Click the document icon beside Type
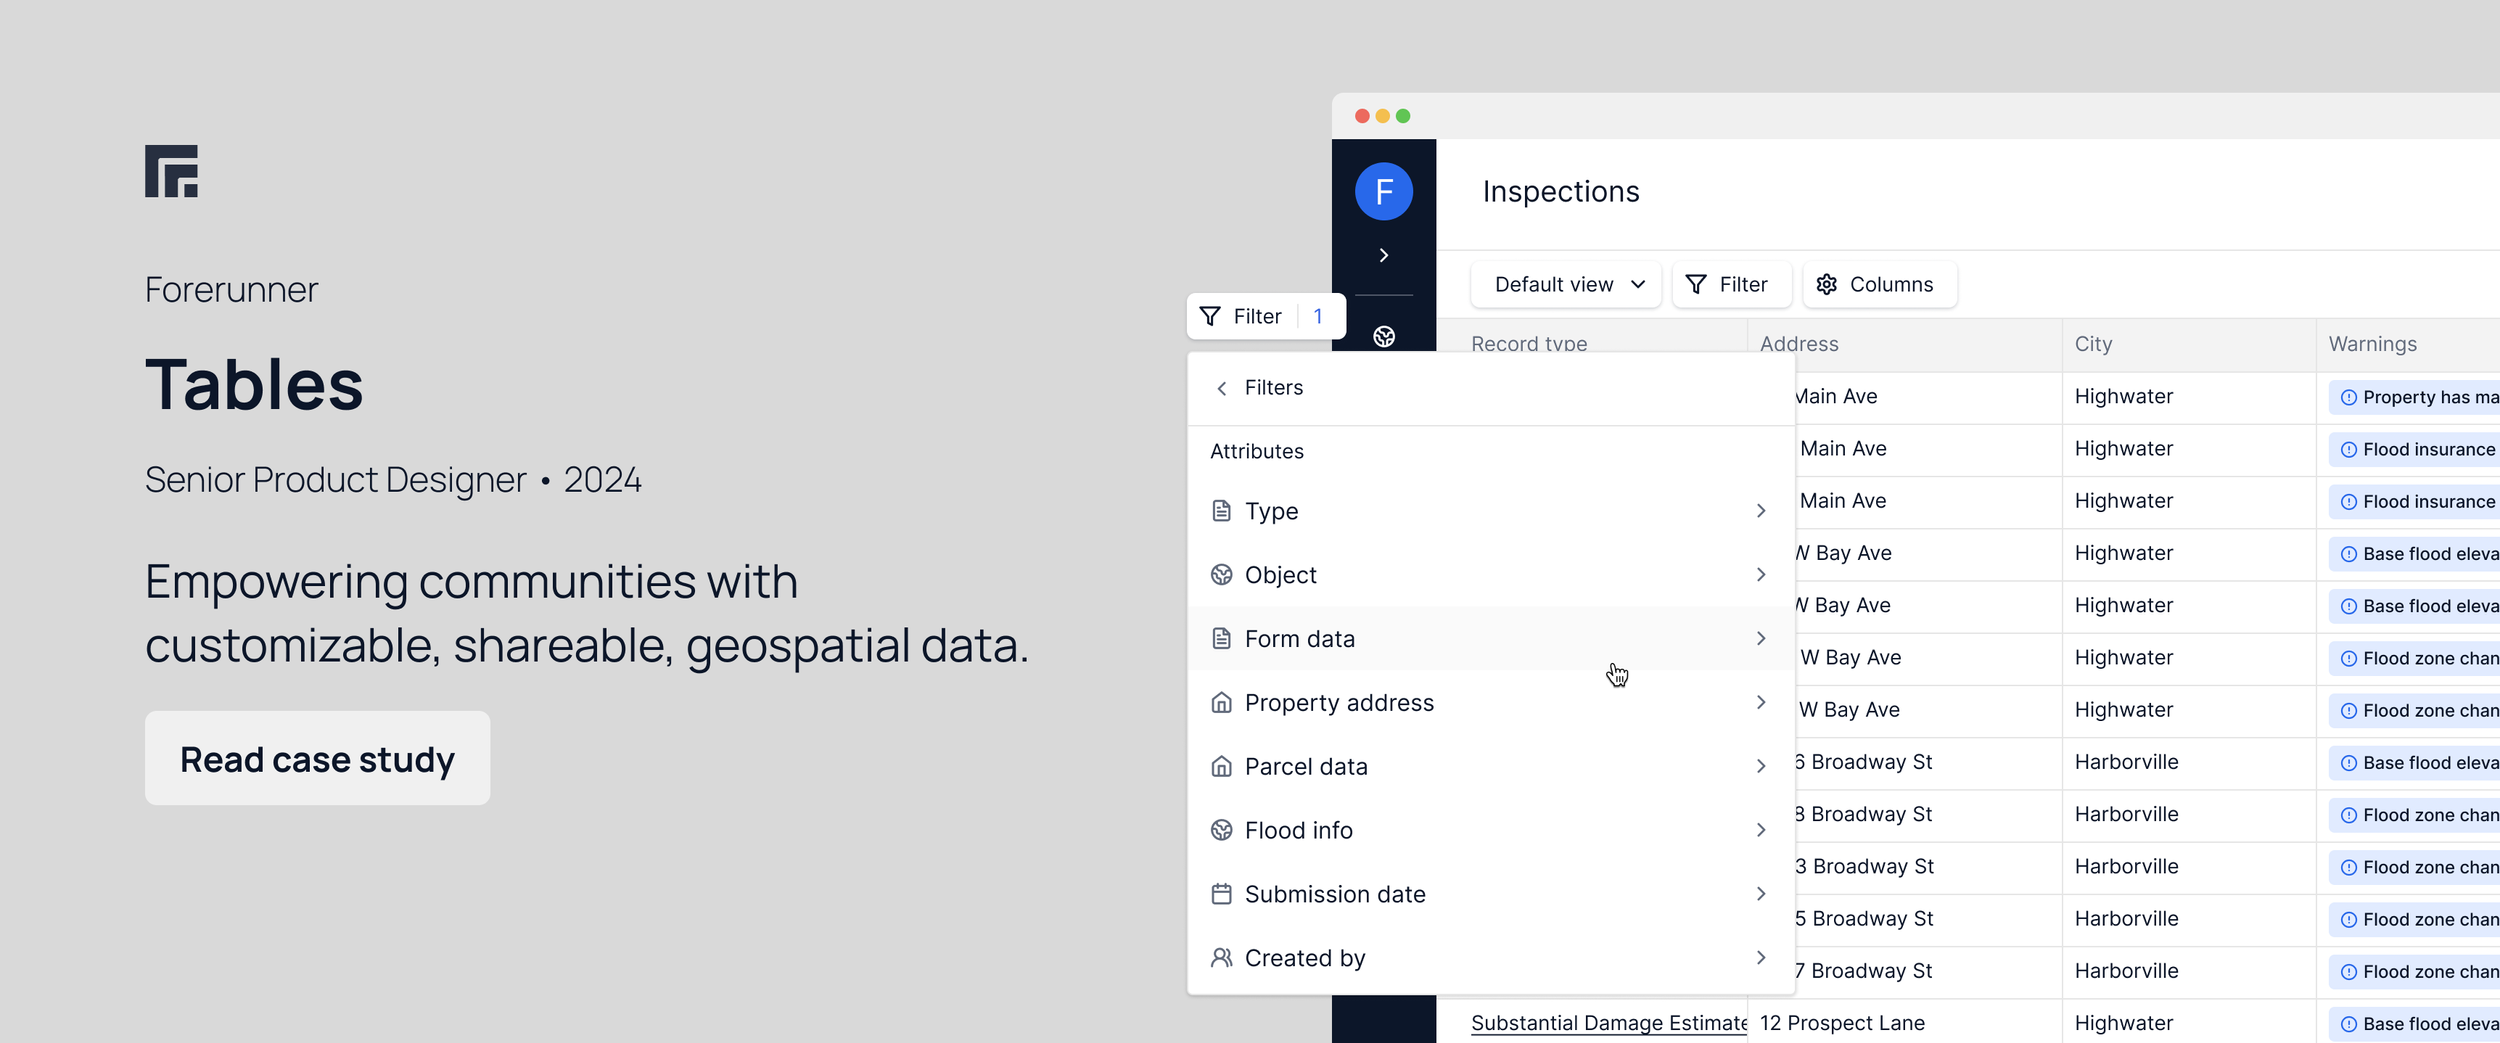The width and height of the screenshot is (2500, 1043). (x=1221, y=511)
